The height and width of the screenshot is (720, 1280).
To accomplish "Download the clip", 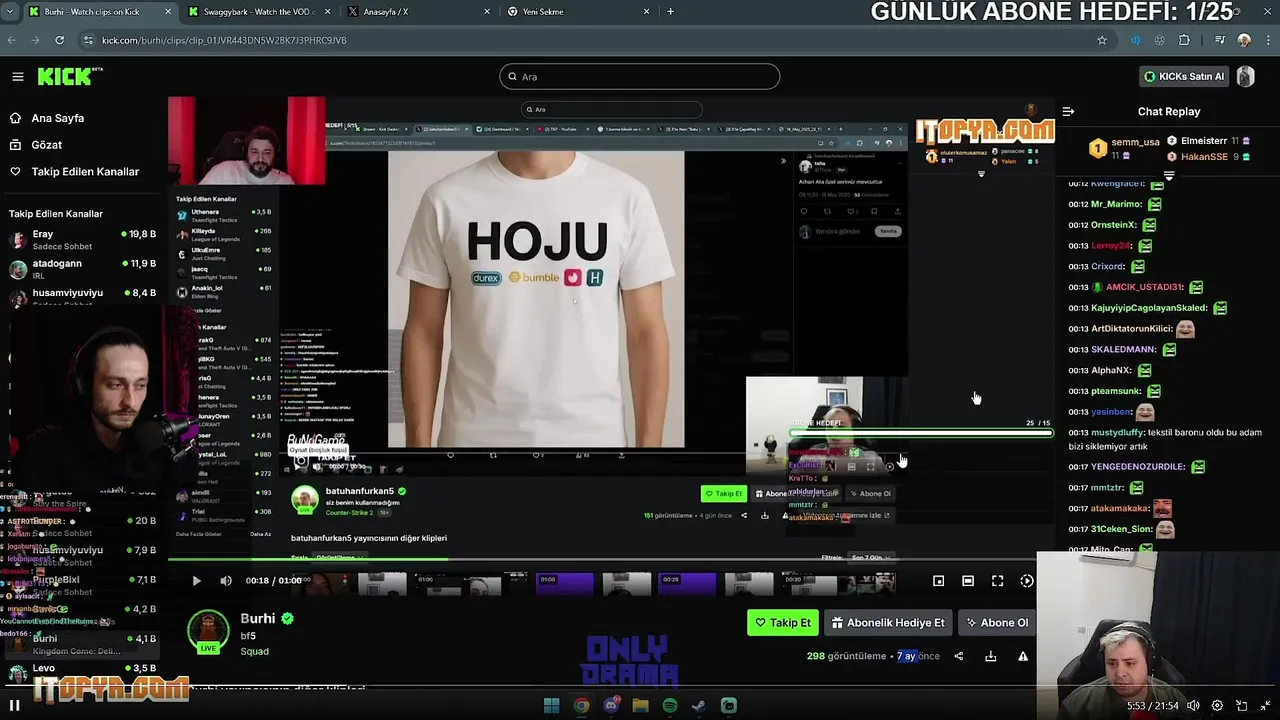I will point(991,657).
